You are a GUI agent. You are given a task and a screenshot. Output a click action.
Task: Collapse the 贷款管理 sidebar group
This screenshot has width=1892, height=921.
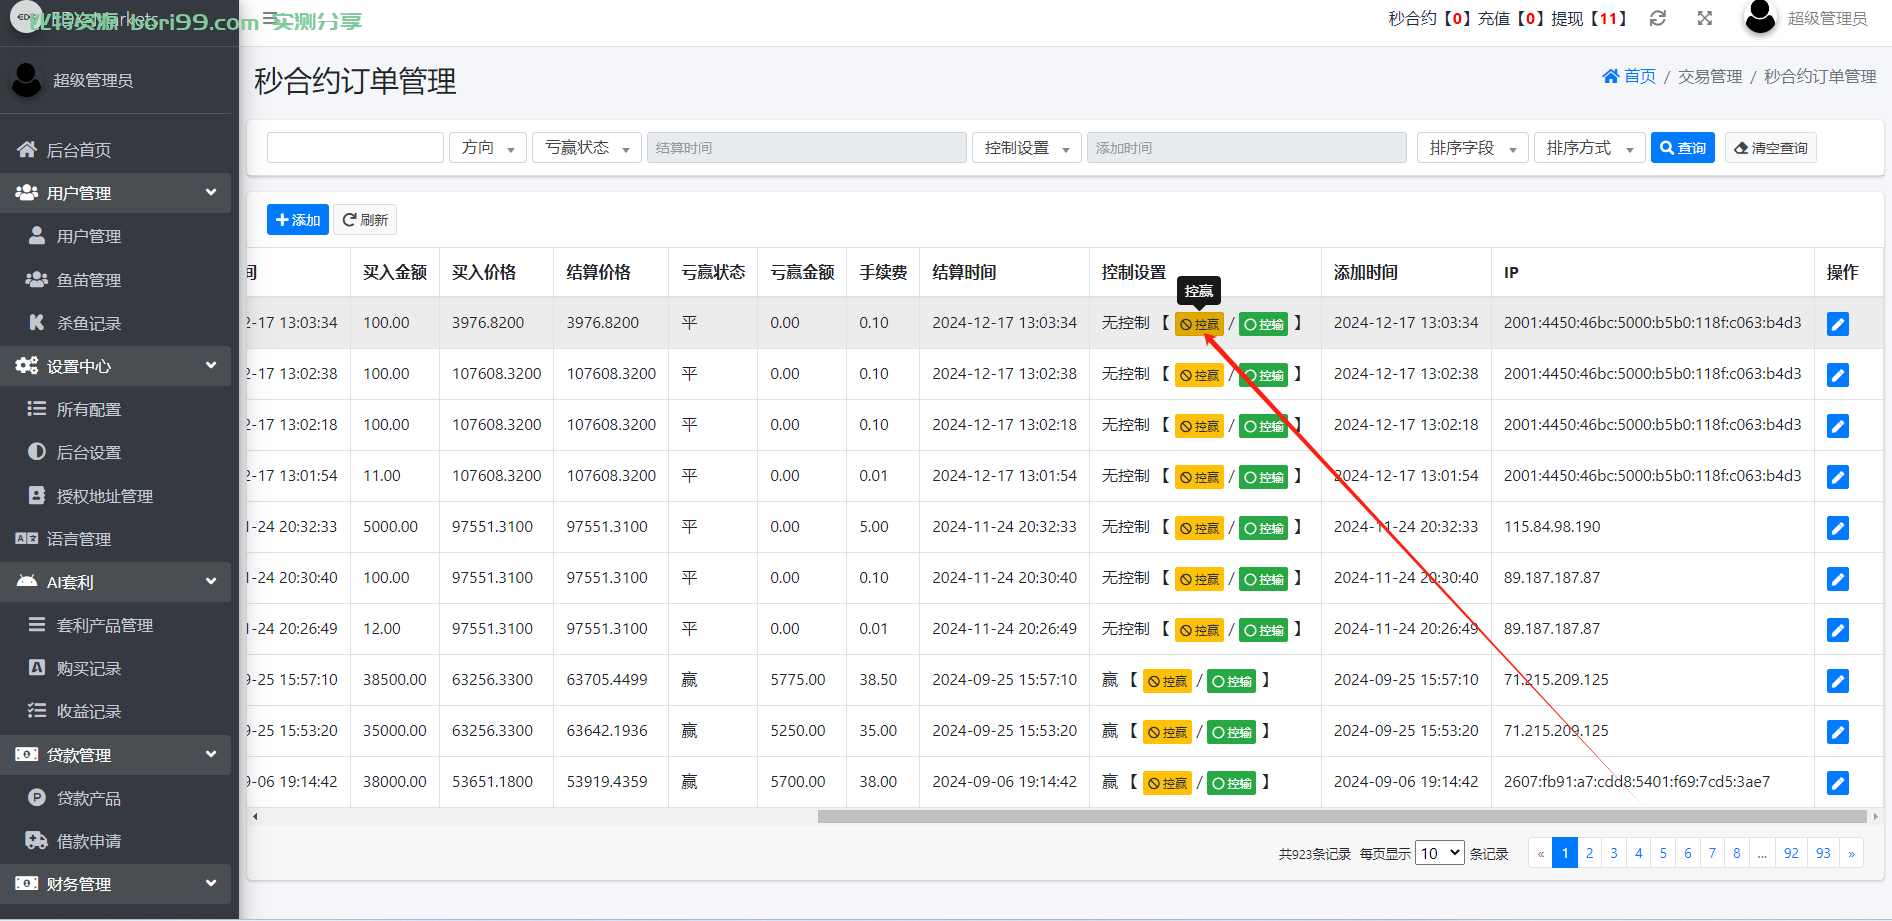(116, 755)
